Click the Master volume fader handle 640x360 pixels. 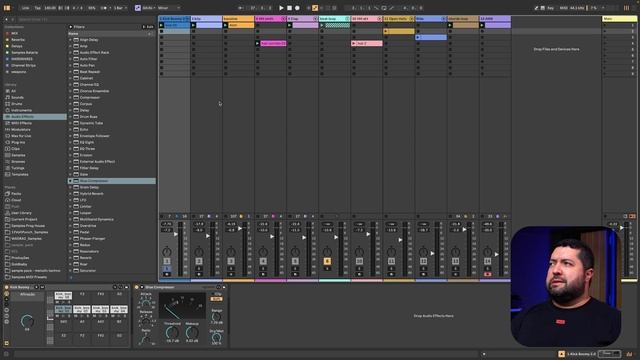[x=622, y=228]
